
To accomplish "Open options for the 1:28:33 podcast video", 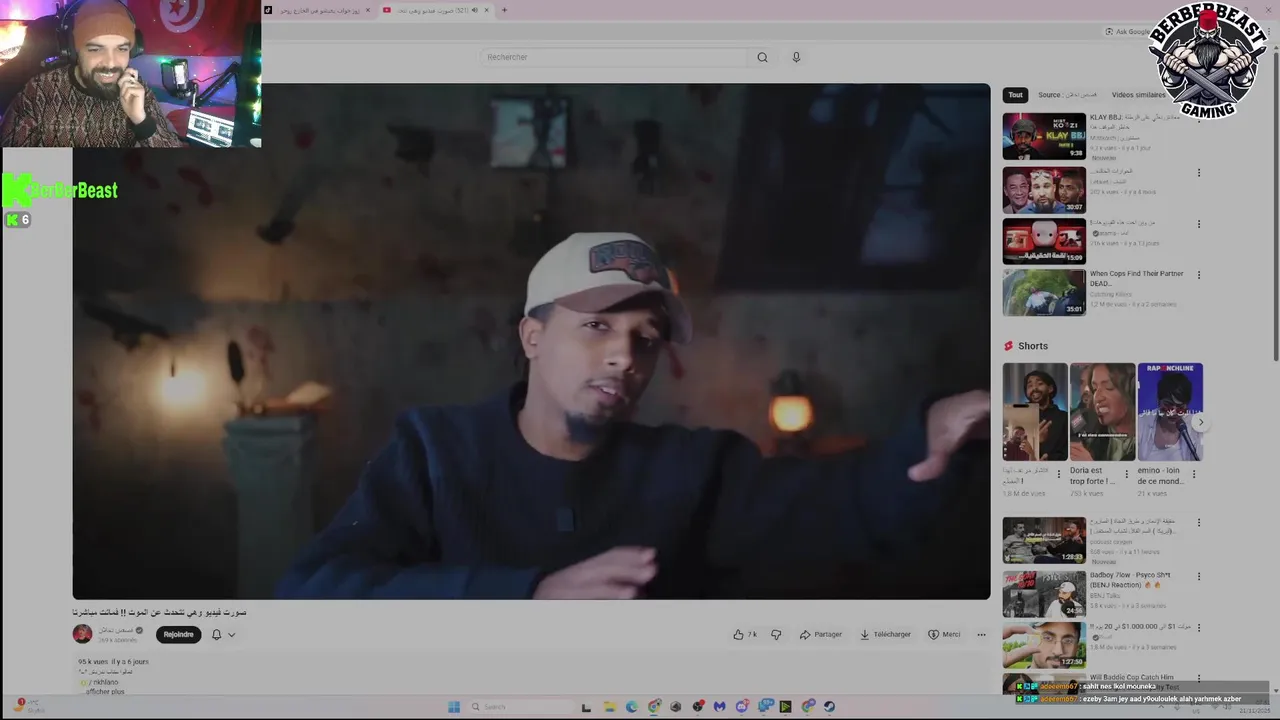I will pyautogui.click(x=1199, y=524).
